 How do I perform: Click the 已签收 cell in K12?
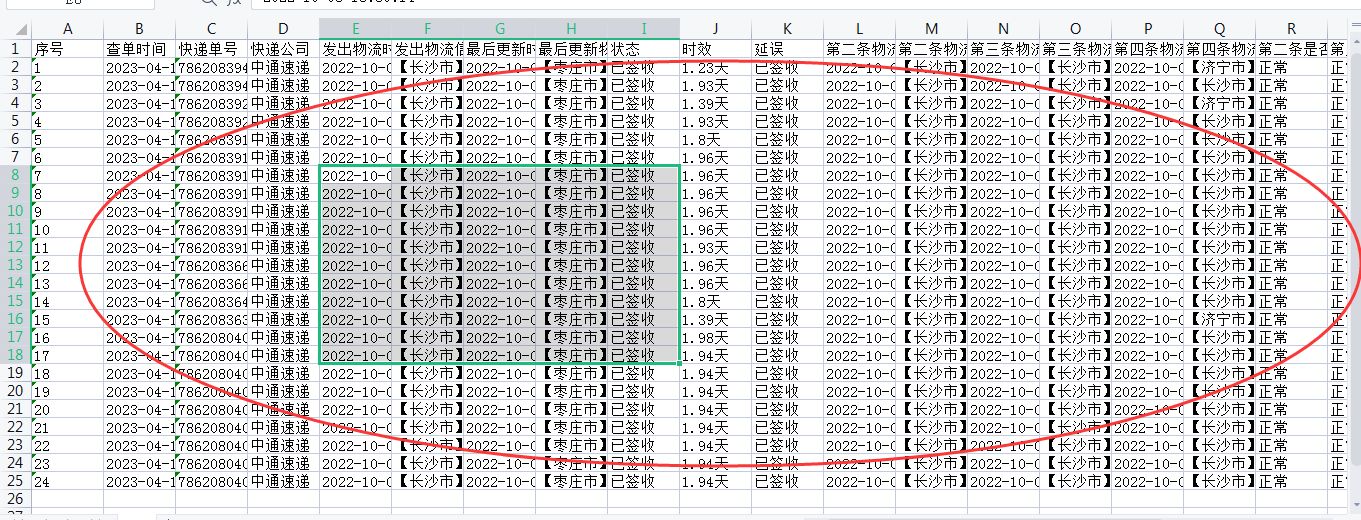tap(787, 247)
